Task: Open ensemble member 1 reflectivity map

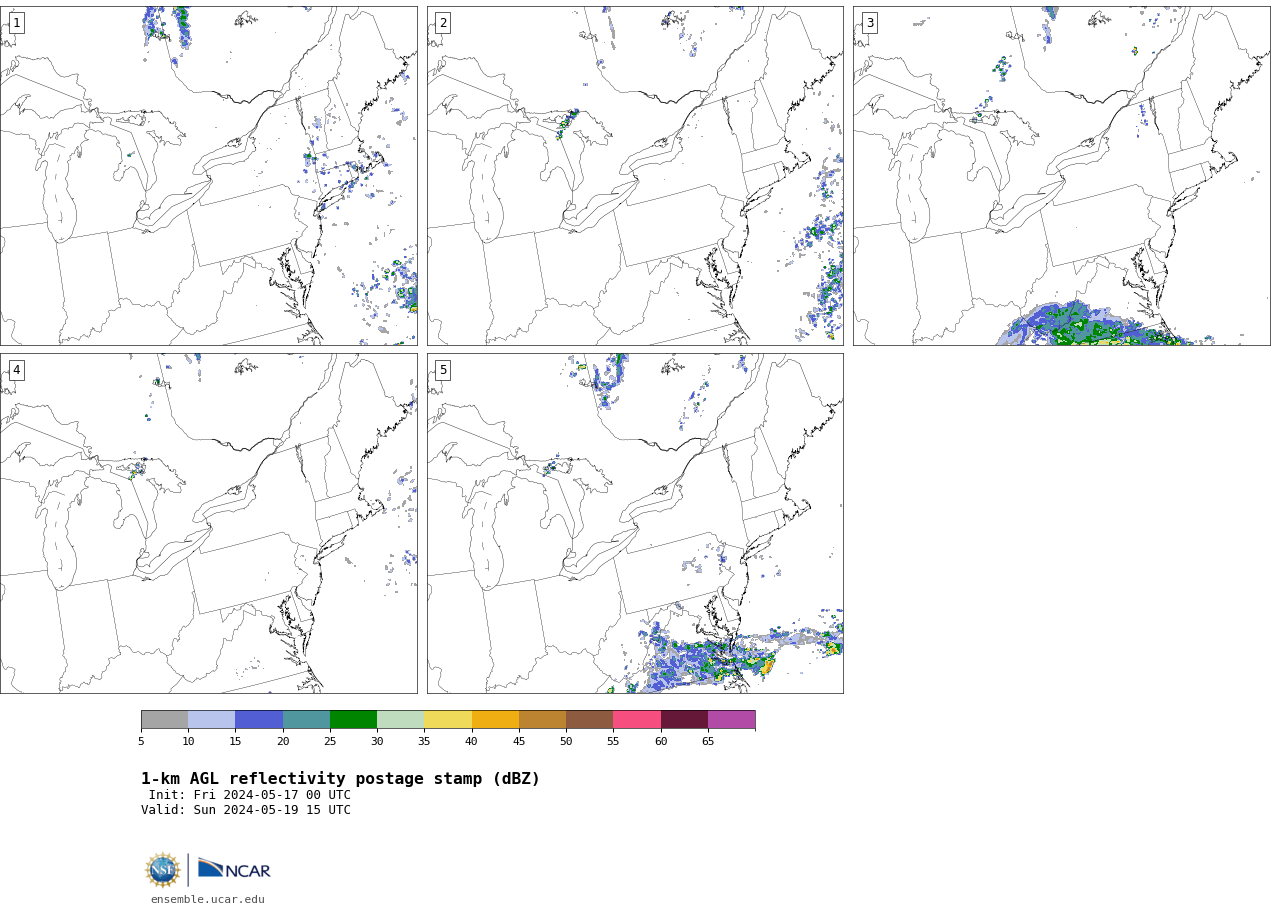Action: point(208,176)
